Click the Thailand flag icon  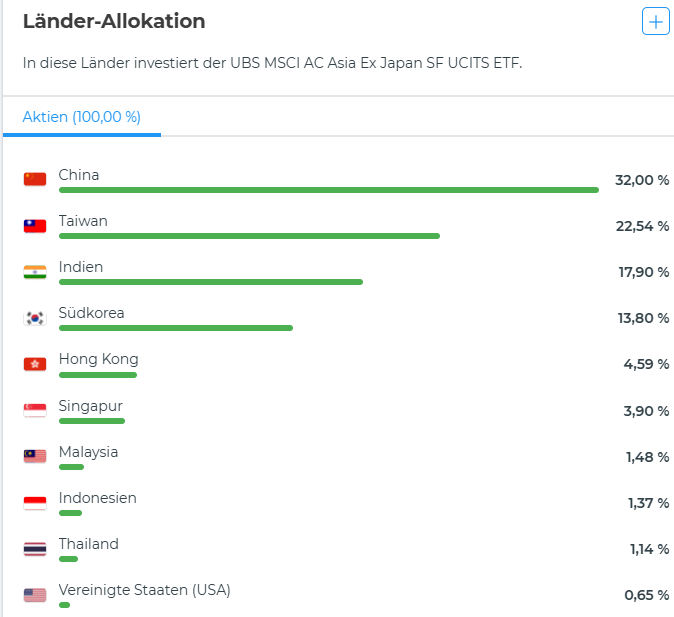point(35,548)
